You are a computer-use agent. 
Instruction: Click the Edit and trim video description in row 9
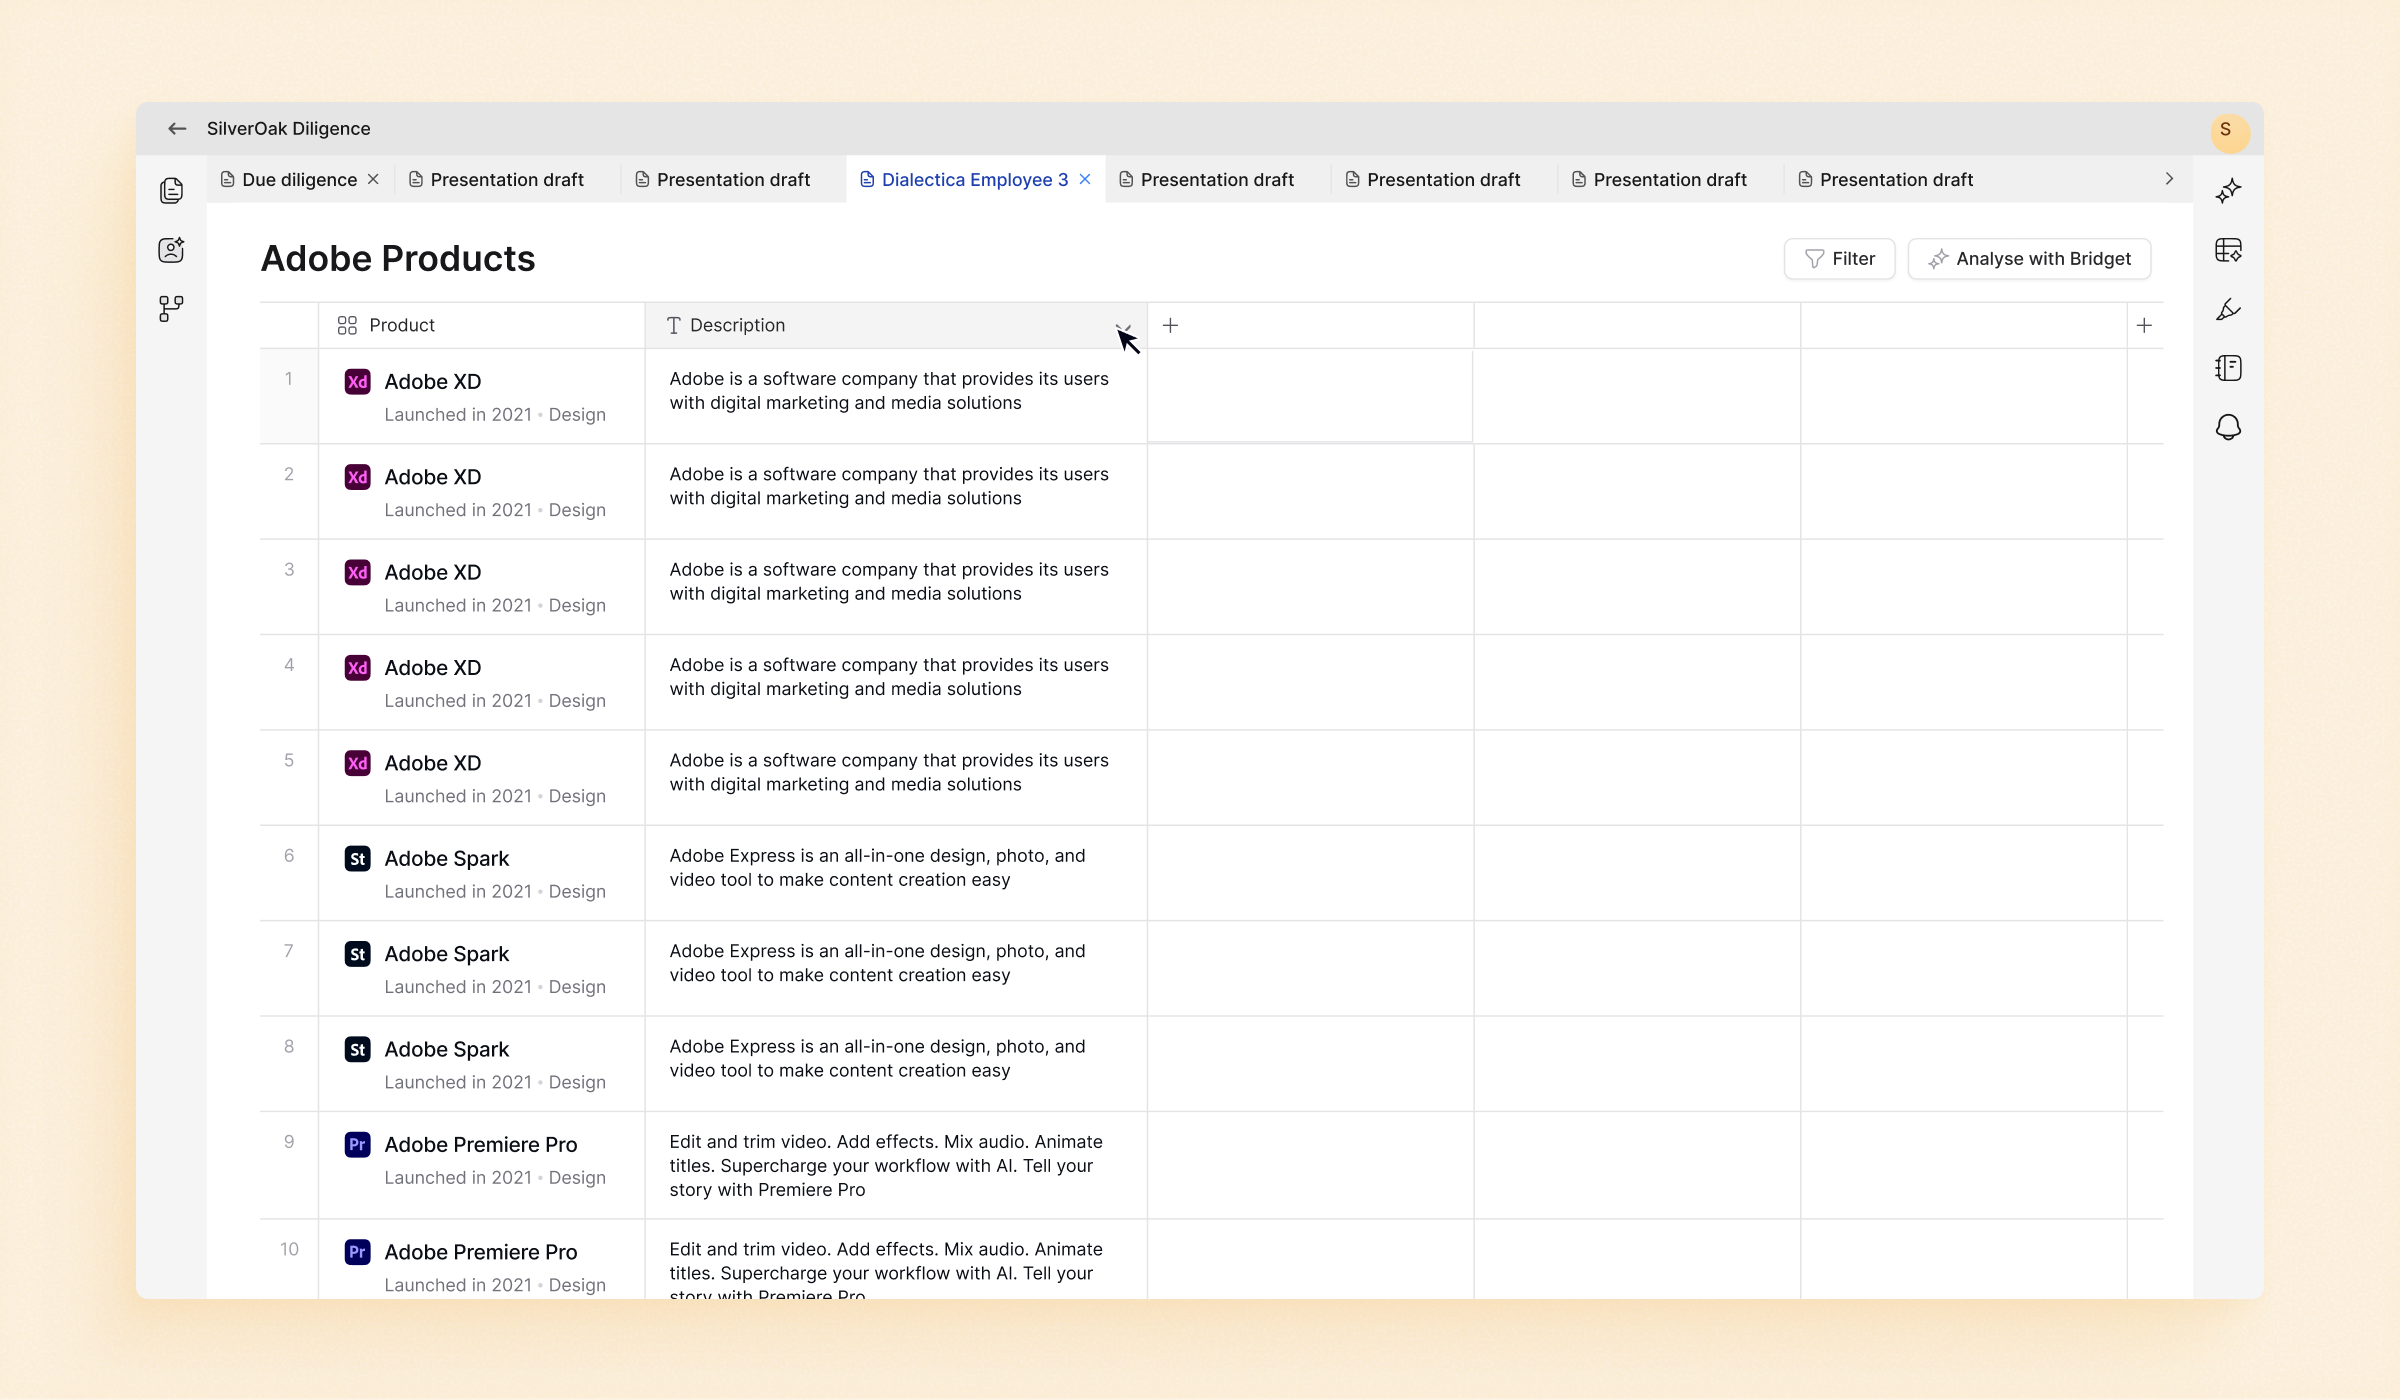(x=886, y=1166)
